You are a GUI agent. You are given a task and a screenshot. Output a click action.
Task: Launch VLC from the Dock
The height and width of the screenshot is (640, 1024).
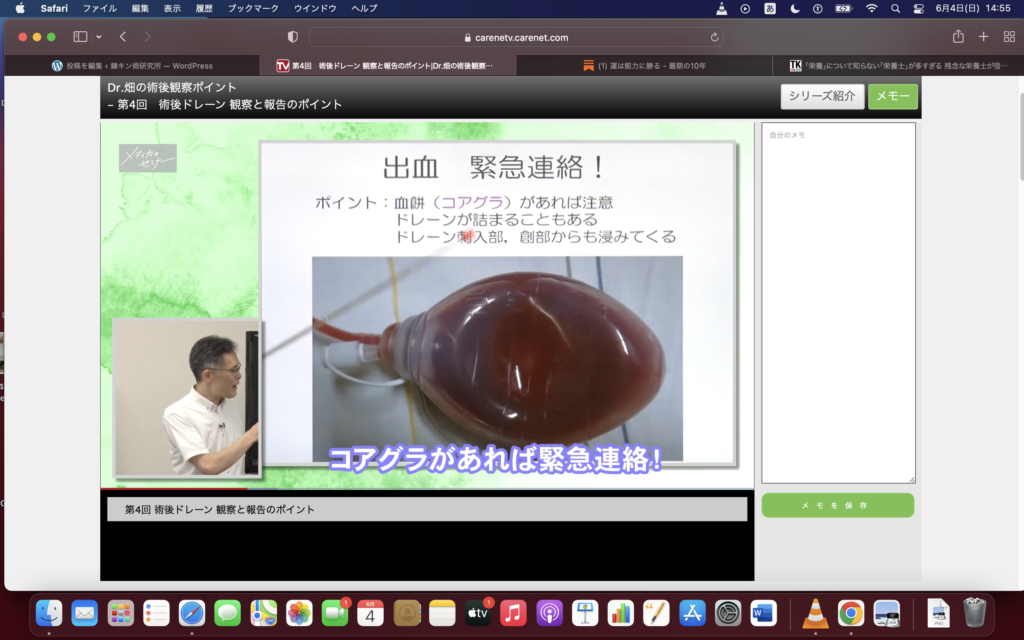pos(816,613)
